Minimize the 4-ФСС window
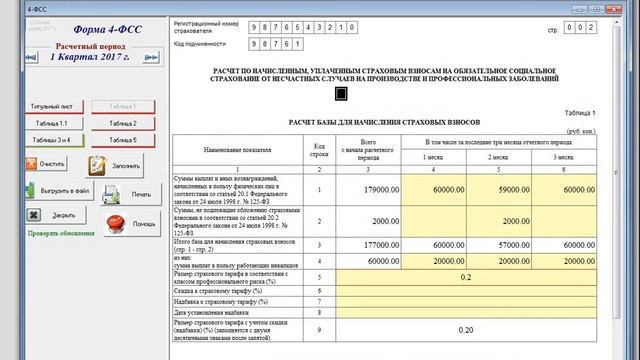Viewport: 640px width, 360px height. click(579, 9)
